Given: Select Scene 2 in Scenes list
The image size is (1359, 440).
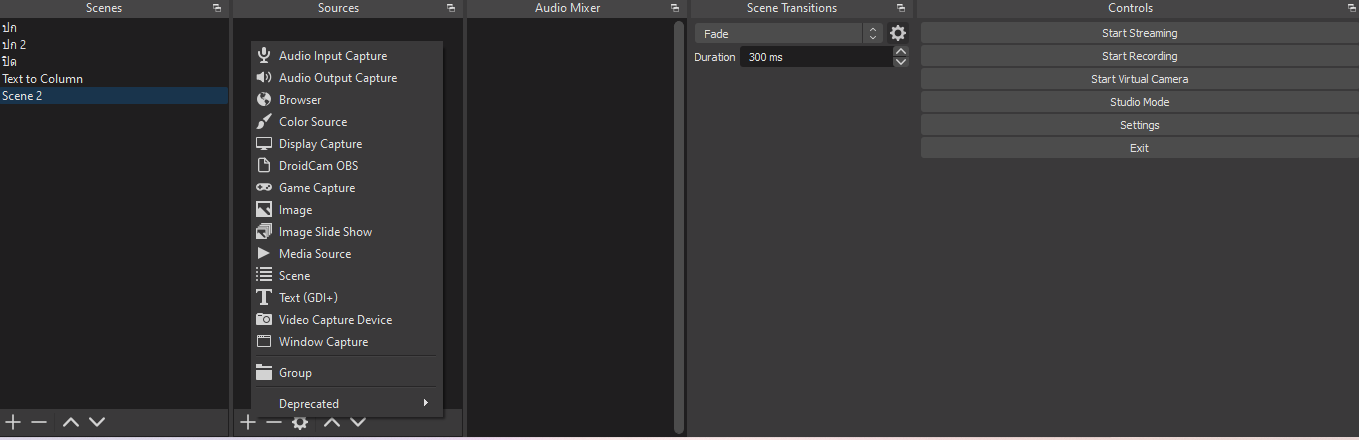Looking at the screenshot, I should [114, 96].
